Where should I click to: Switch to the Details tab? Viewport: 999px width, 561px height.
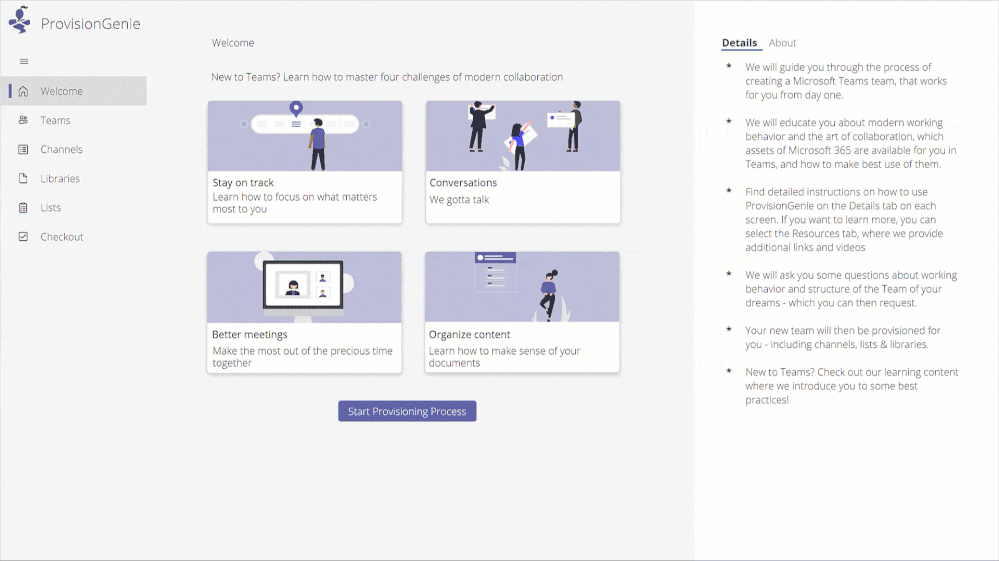point(739,43)
